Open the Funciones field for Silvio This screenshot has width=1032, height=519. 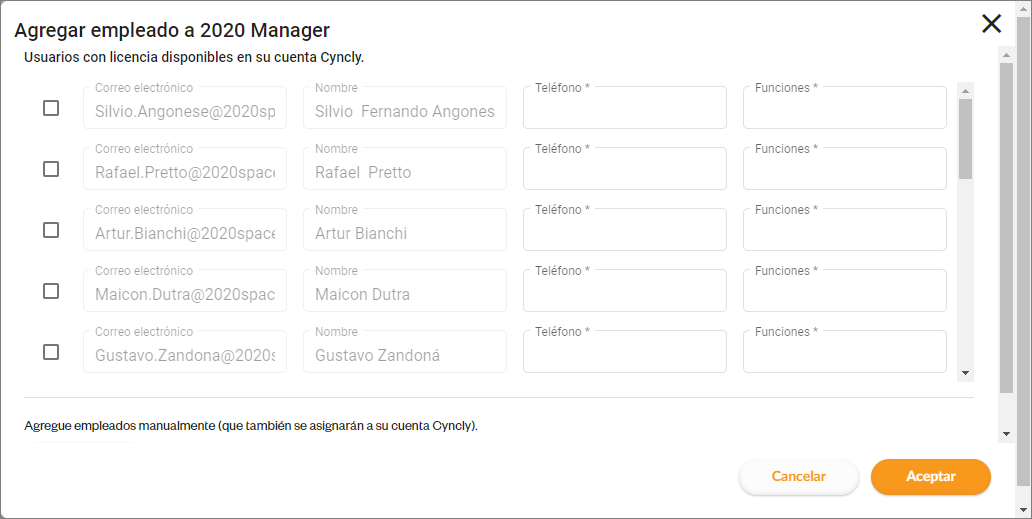tap(844, 108)
